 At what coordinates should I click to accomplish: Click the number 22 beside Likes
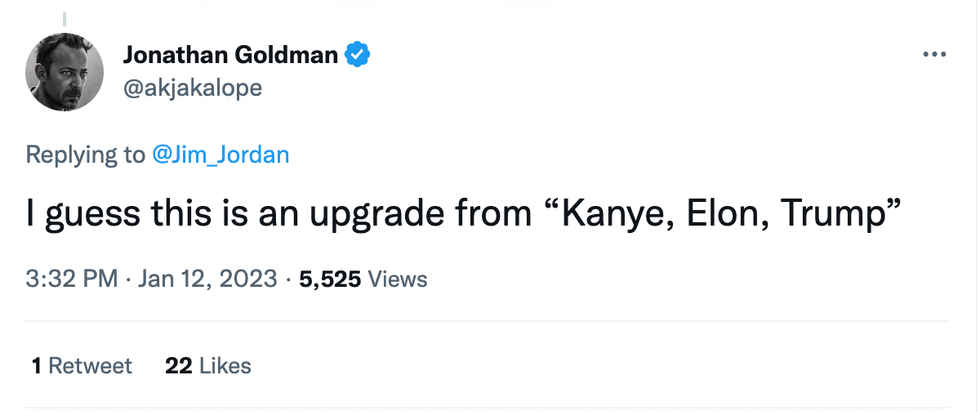(178, 366)
